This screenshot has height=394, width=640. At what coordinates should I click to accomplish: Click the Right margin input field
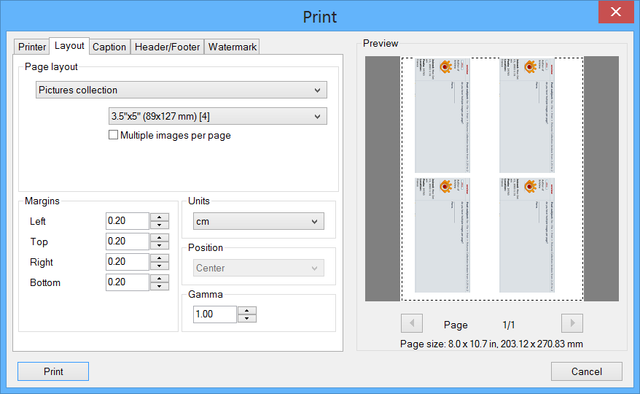(x=127, y=262)
